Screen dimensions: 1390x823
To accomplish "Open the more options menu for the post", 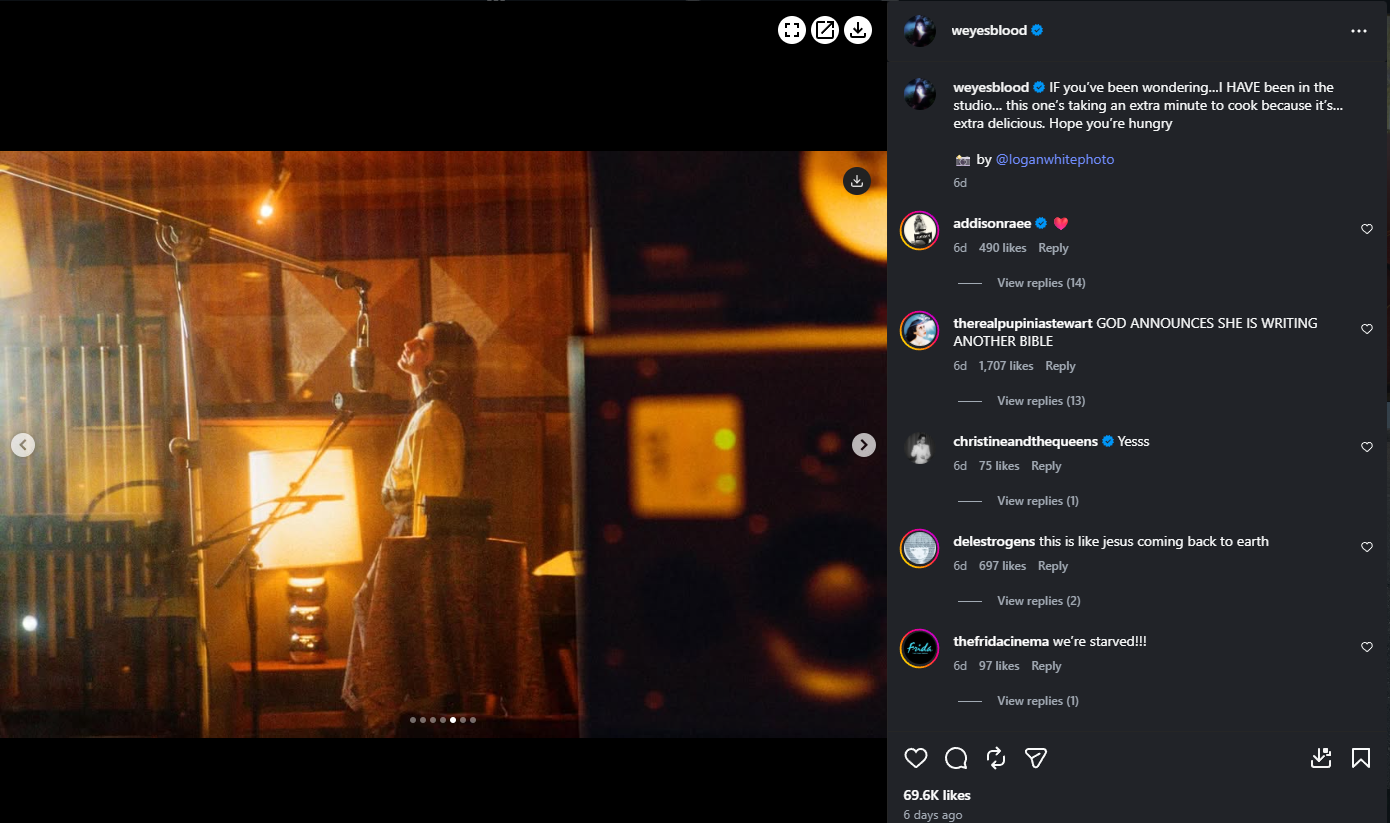I will pos(1359,31).
